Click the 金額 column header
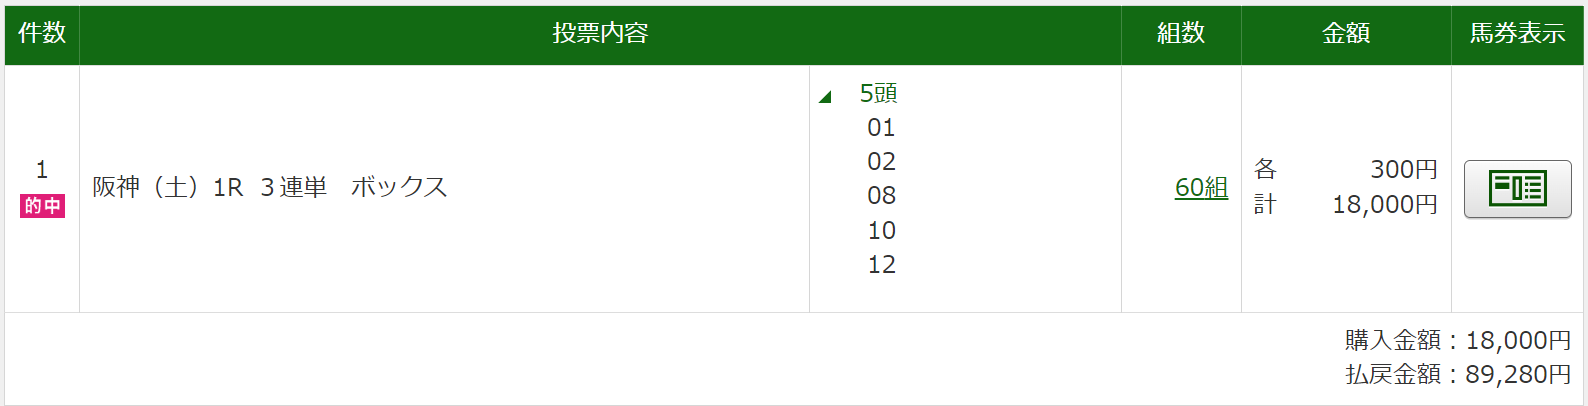 (1346, 33)
